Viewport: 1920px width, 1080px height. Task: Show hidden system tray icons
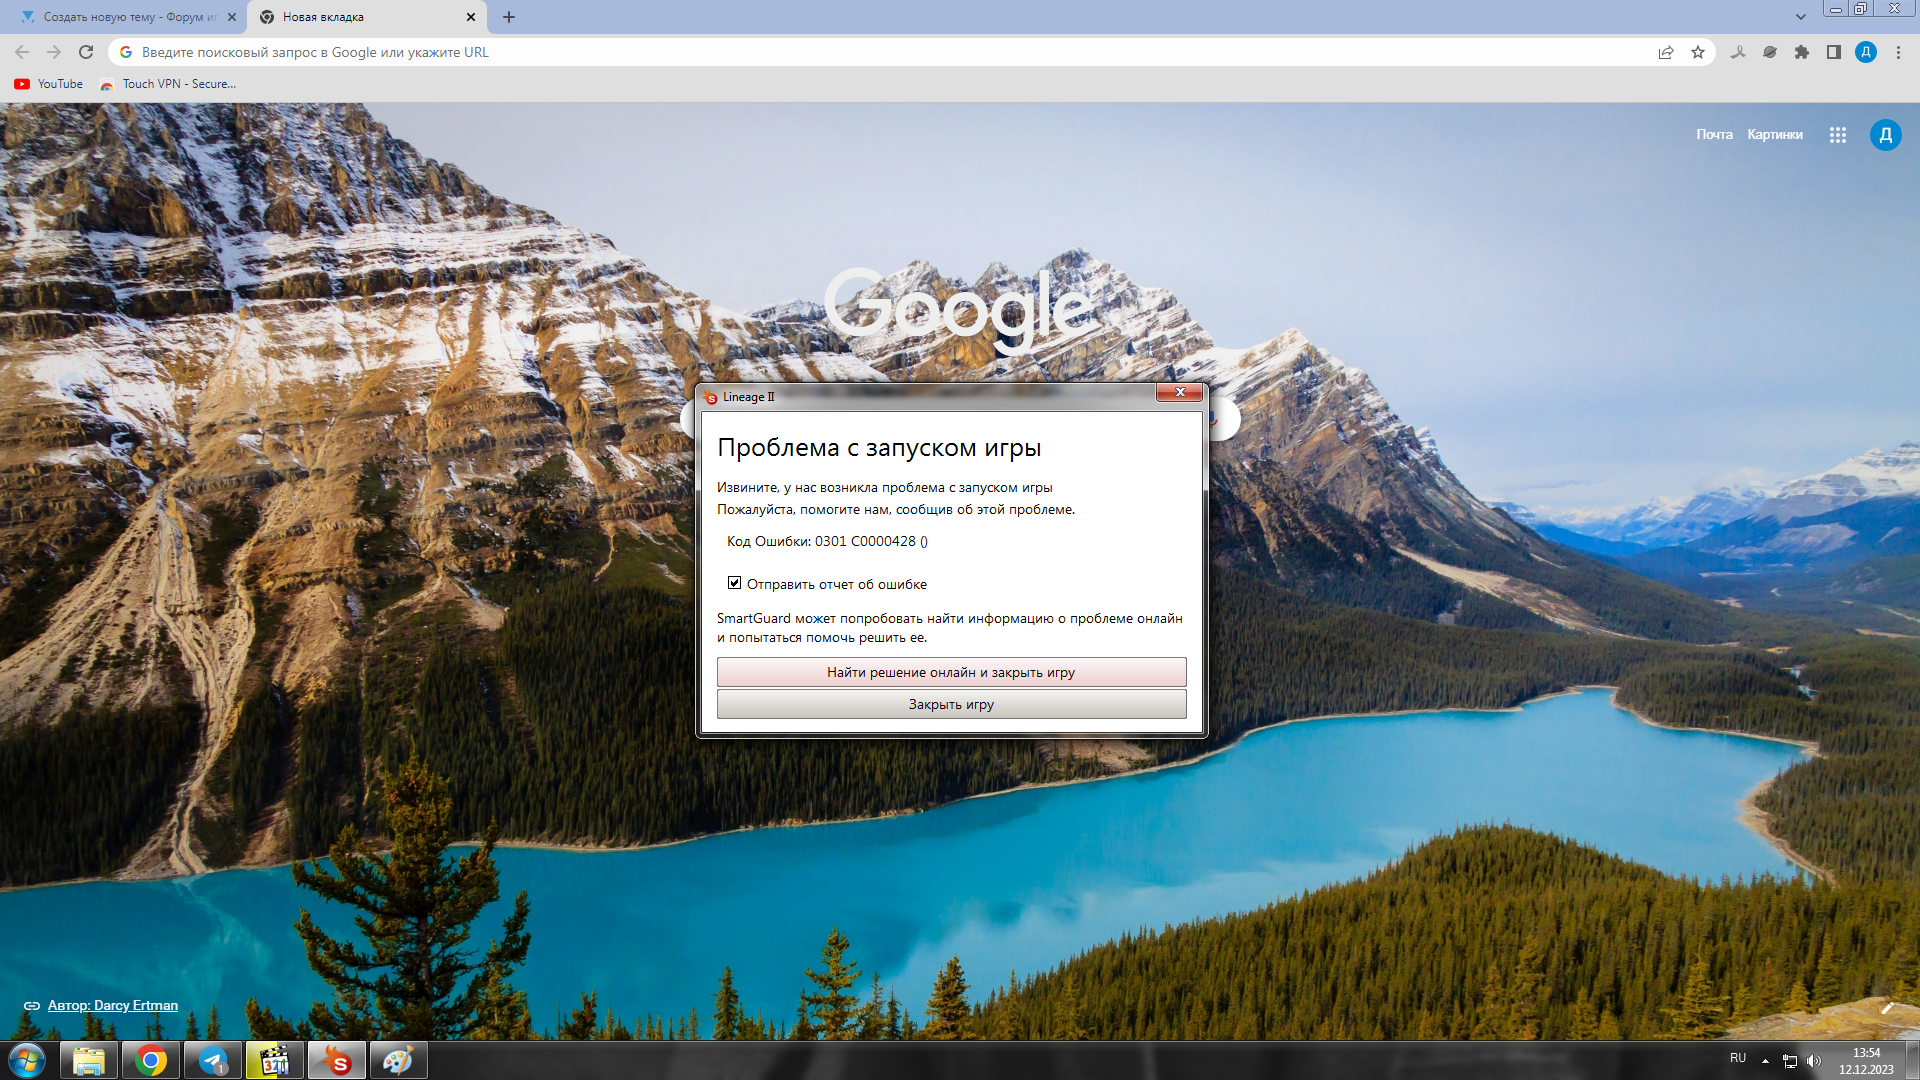(x=1765, y=1061)
